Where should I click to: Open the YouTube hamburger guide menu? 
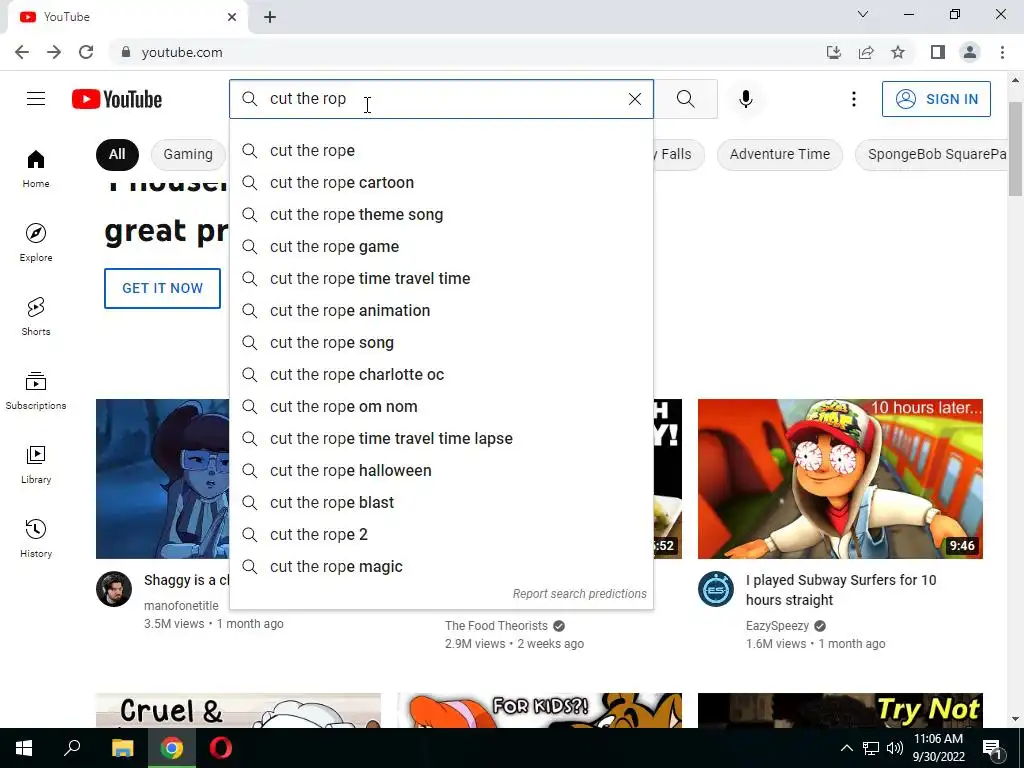pyautogui.click(x=36, y=99)
